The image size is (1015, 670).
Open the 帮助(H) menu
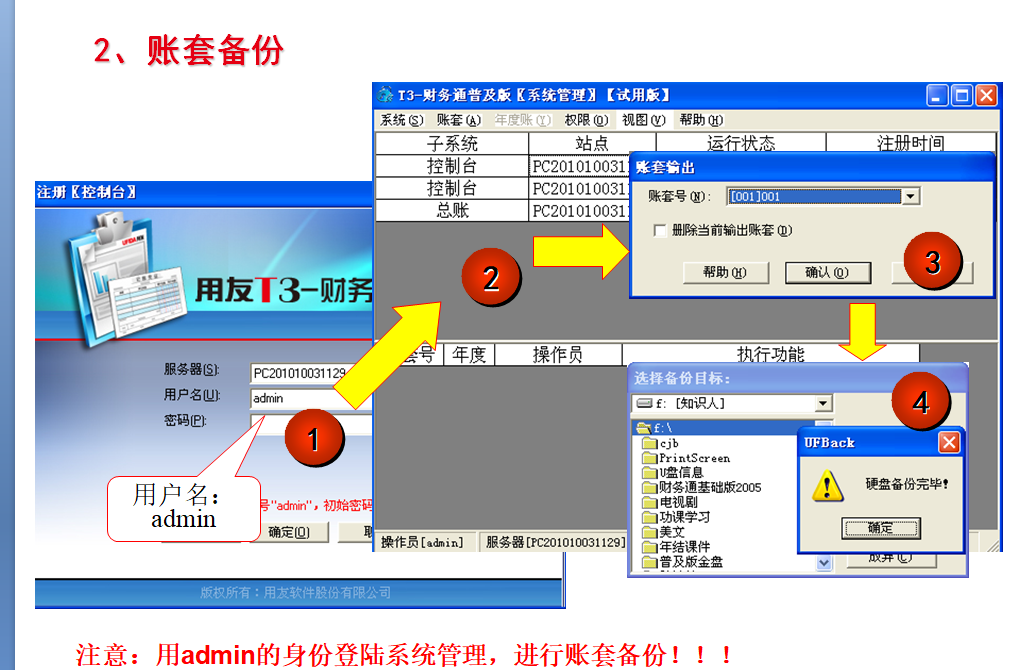pos(701,120)
